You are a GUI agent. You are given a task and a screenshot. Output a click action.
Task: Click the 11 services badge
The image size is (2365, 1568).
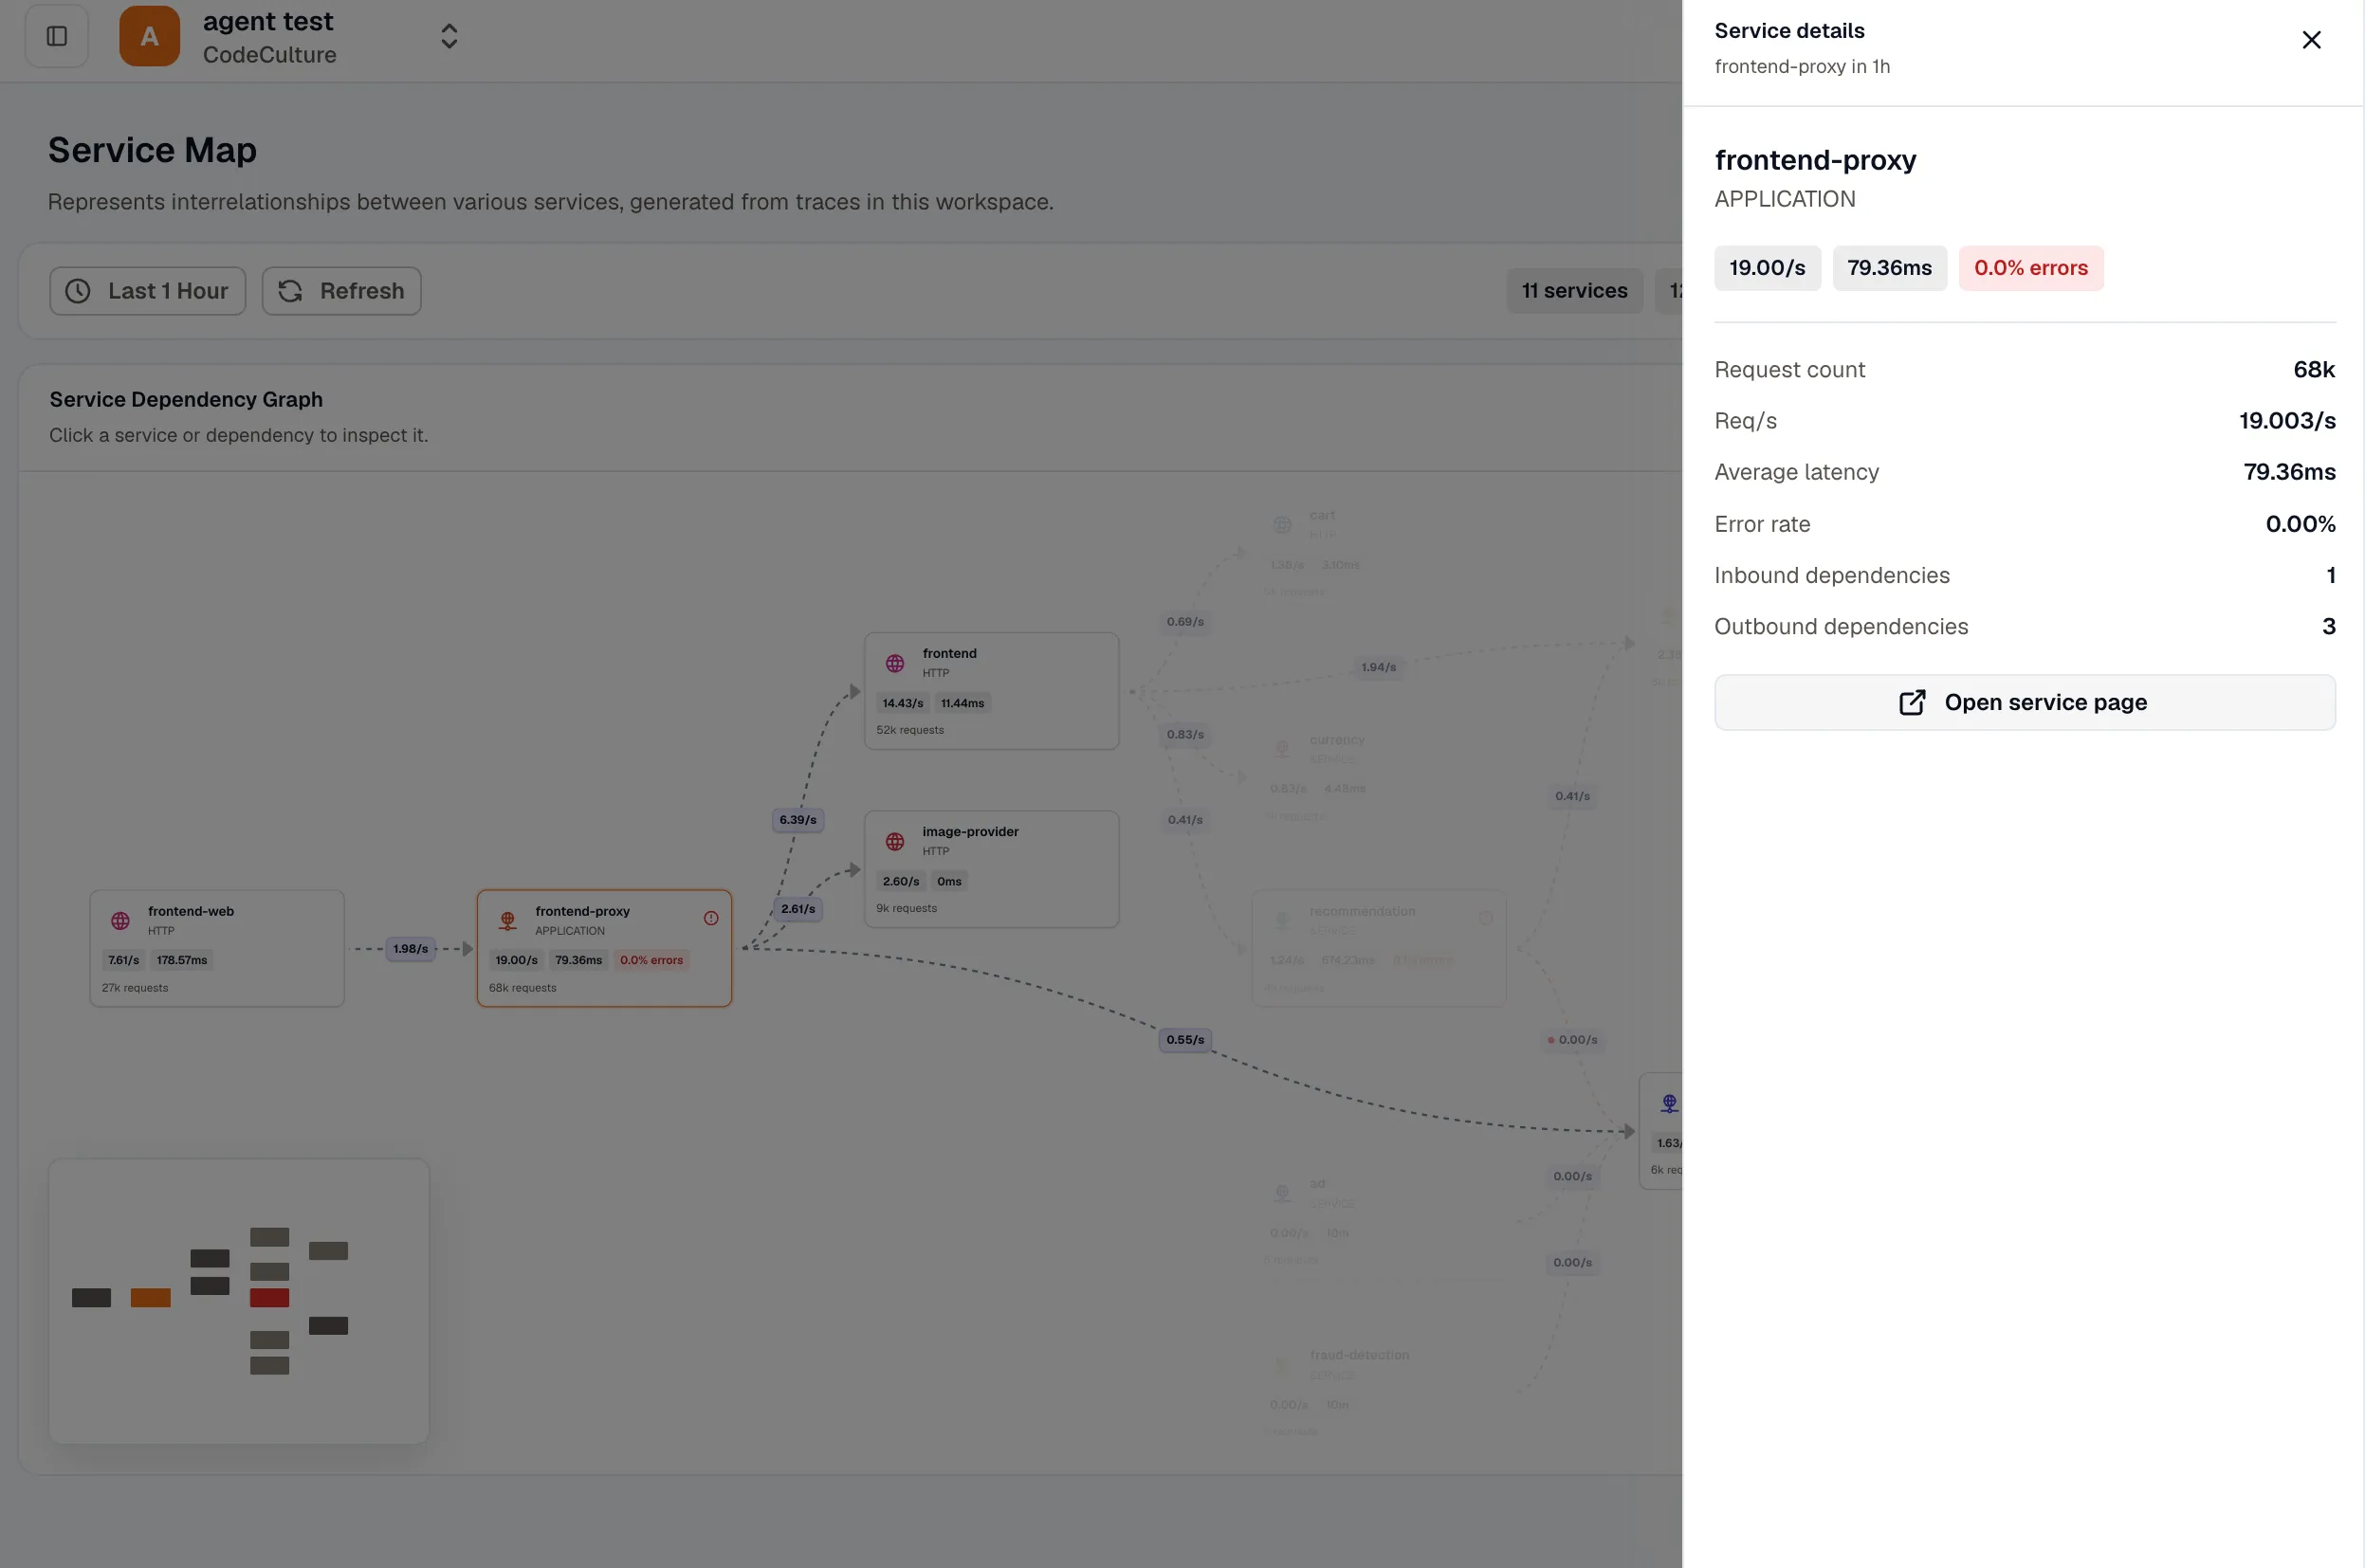pyautogui.click(x=1574, y=291)
